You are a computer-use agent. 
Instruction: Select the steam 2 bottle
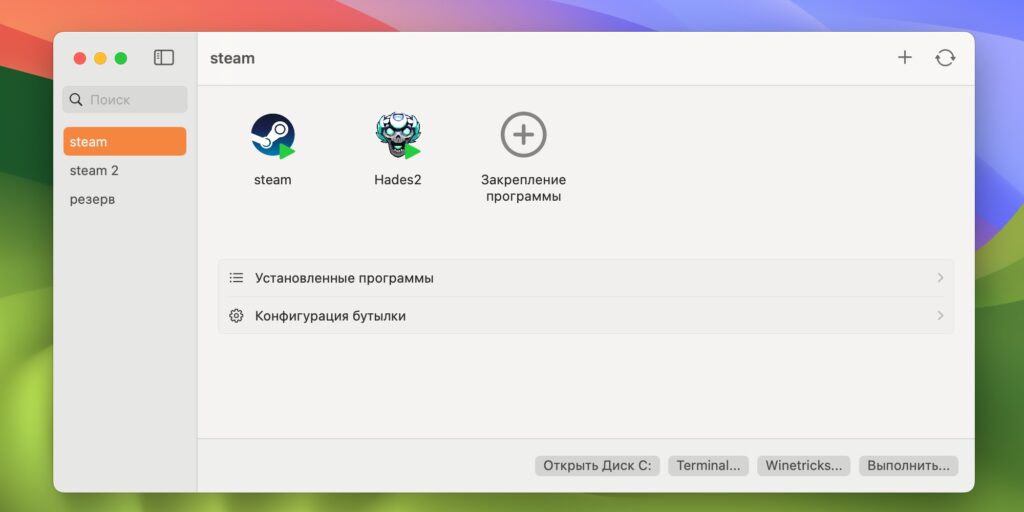[125, 170]
